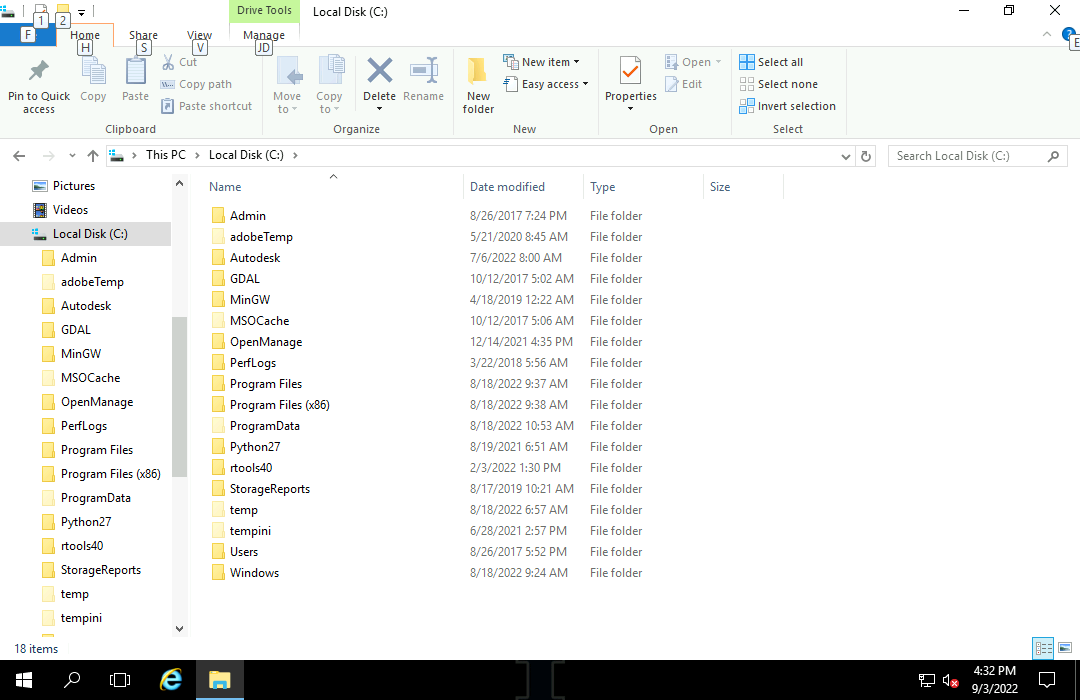Click the New folder icon in ribbon
1080x700 pixels.
(478, 72)
